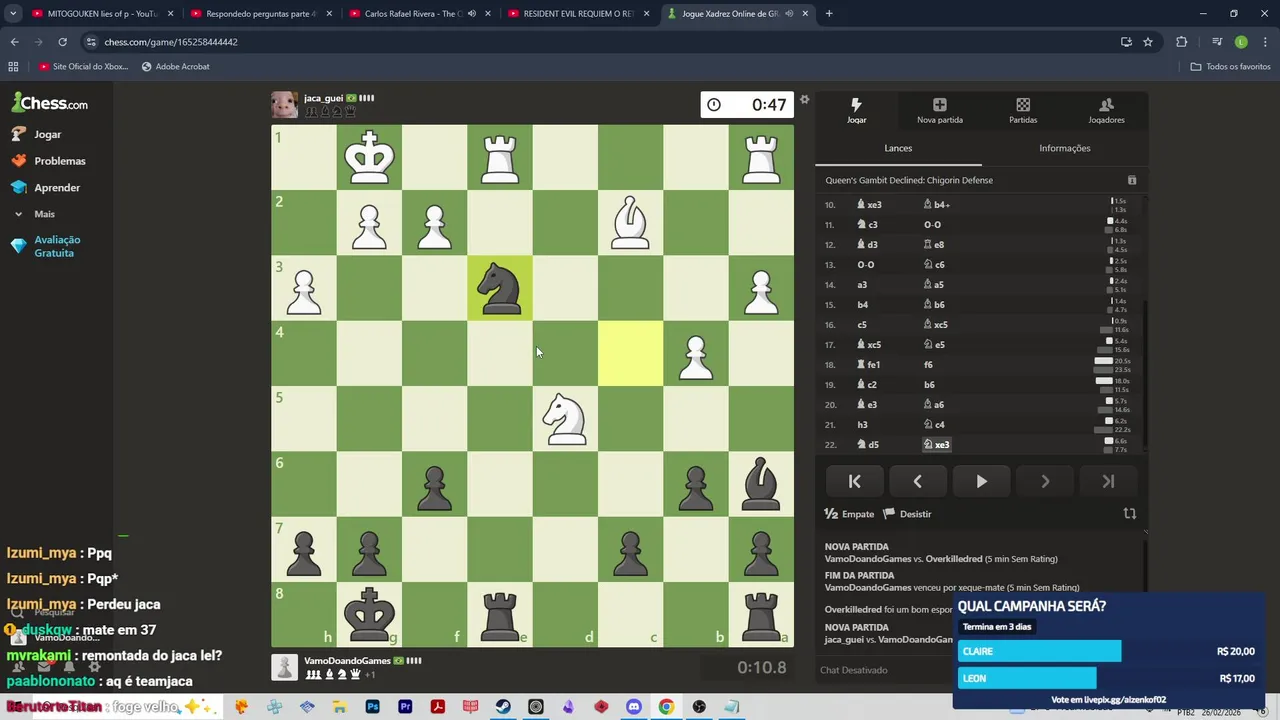Click the address bar URL
The height and width of the screenshot is (720, 1280).
point(171,42)
